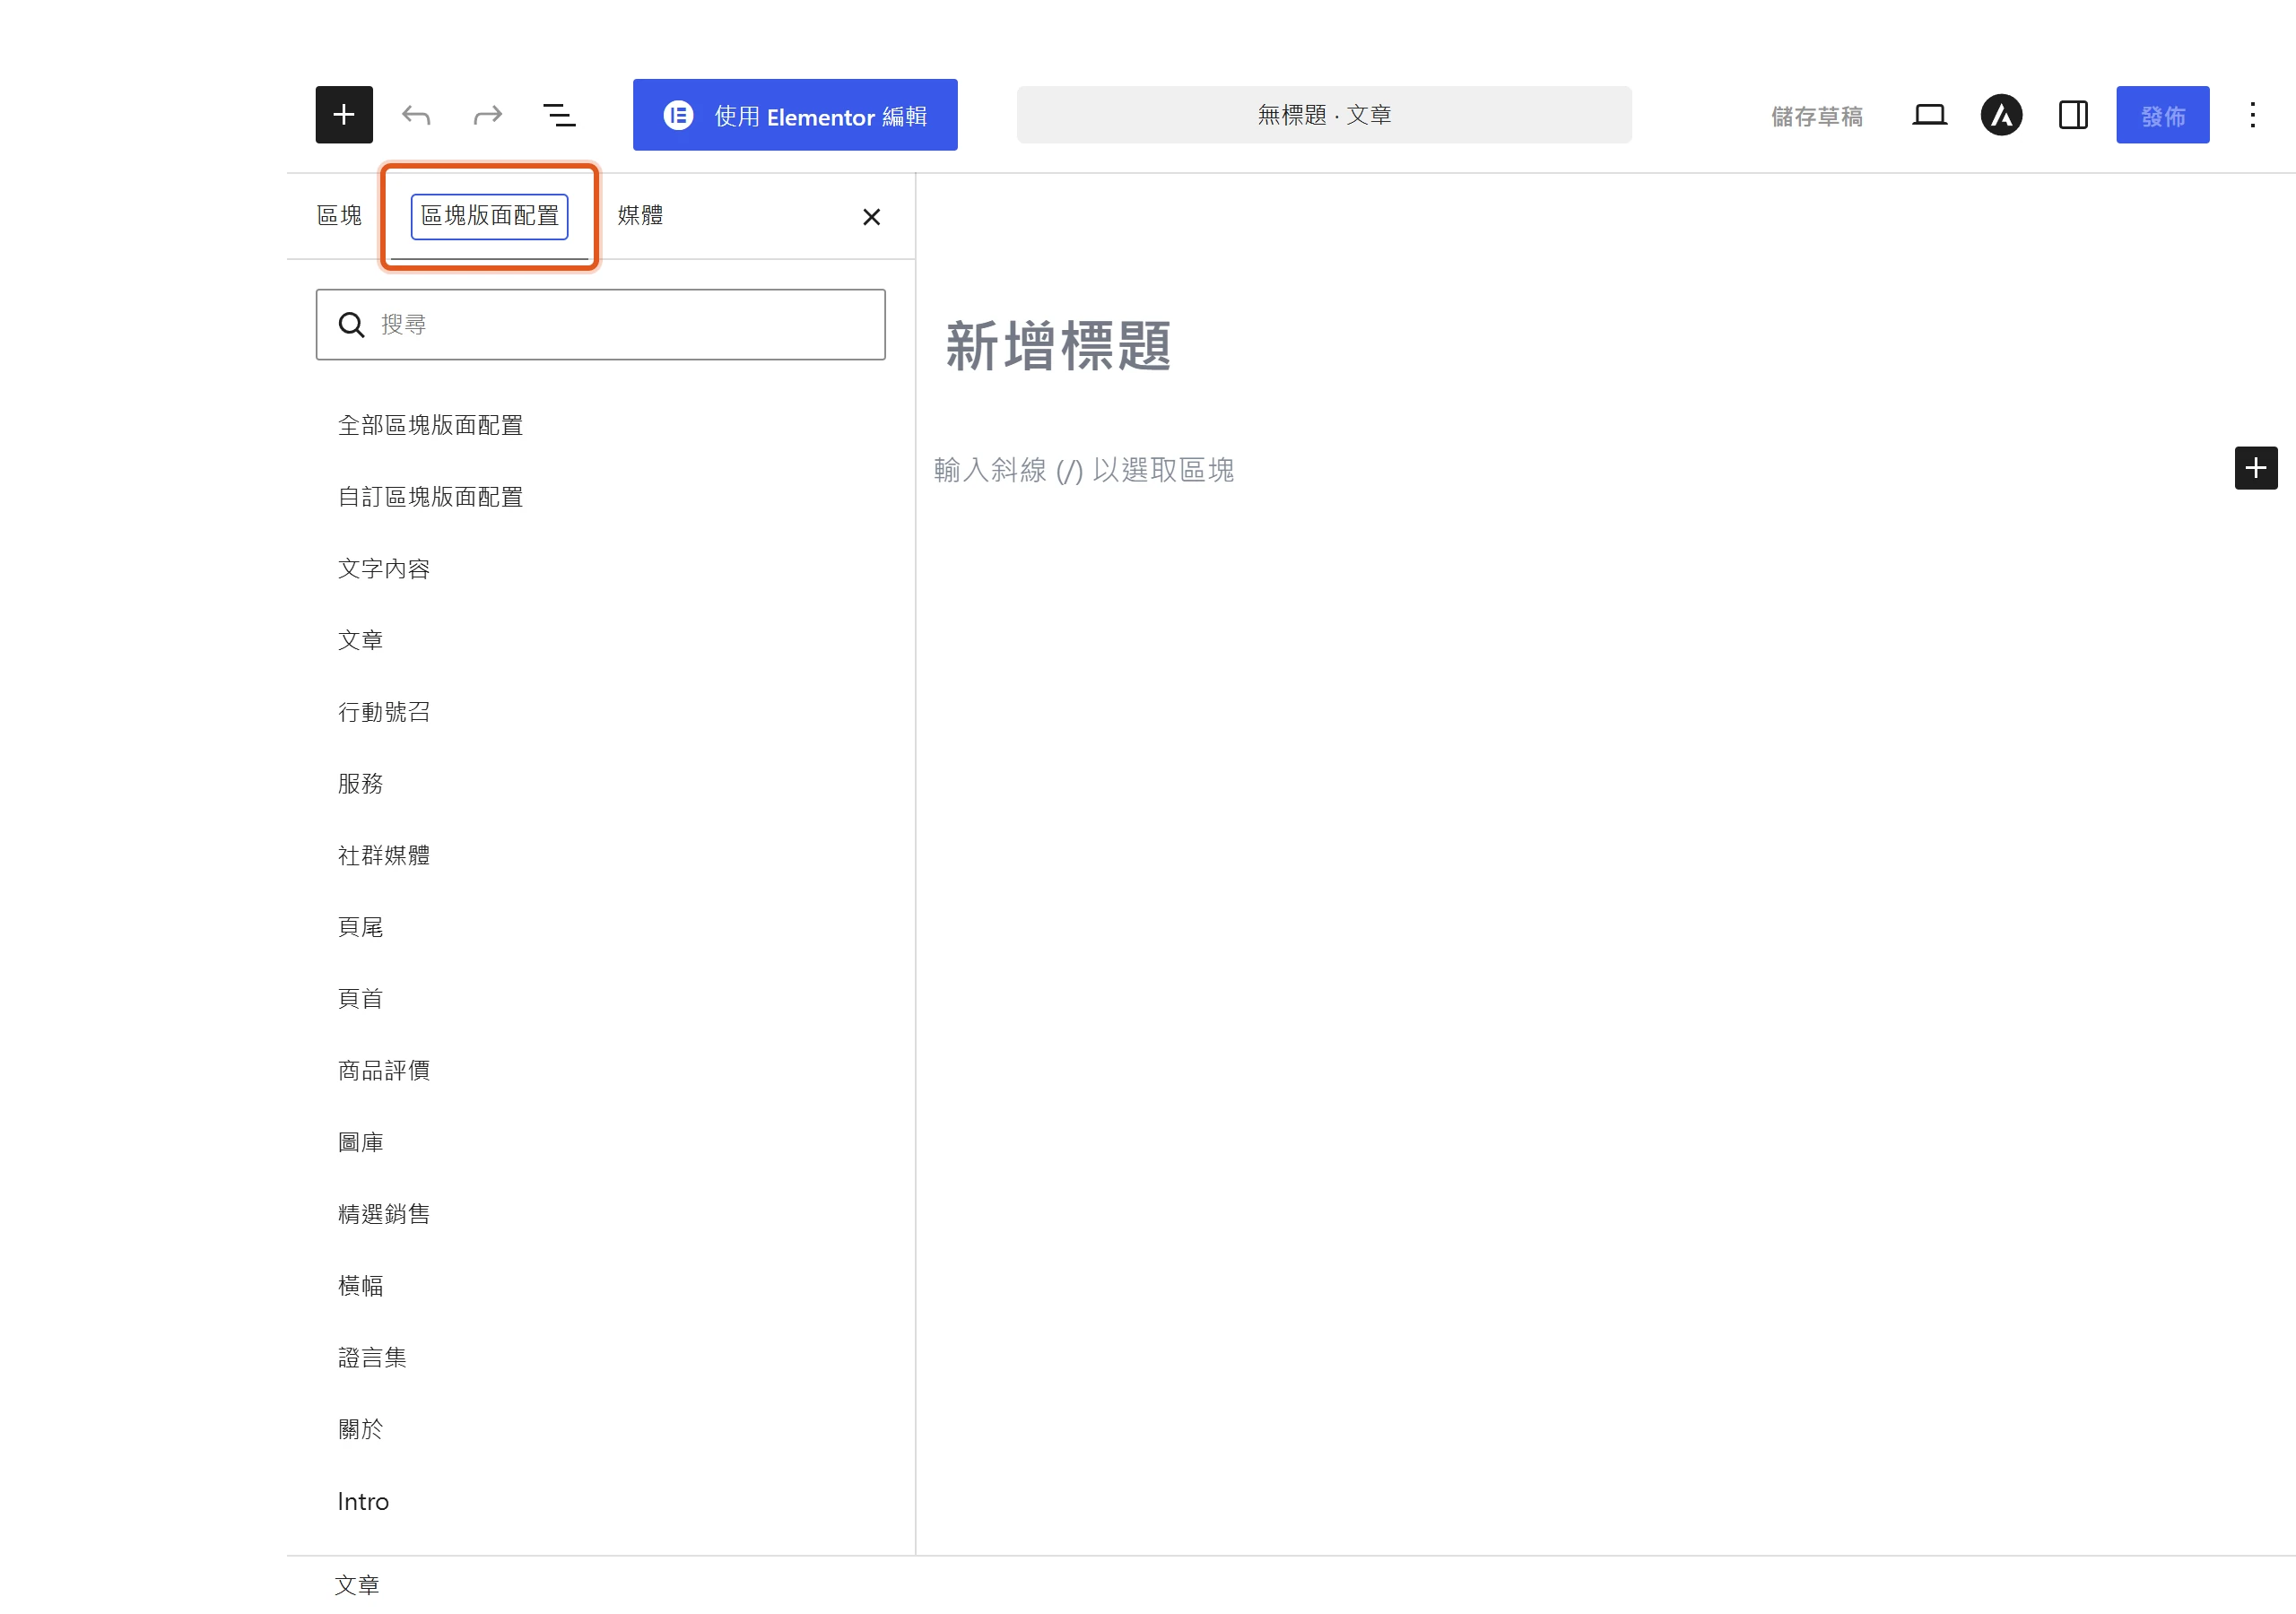This screenshot has width=2296, height=1614.
Task: Open the document overview list view
Action: point(559,115)
